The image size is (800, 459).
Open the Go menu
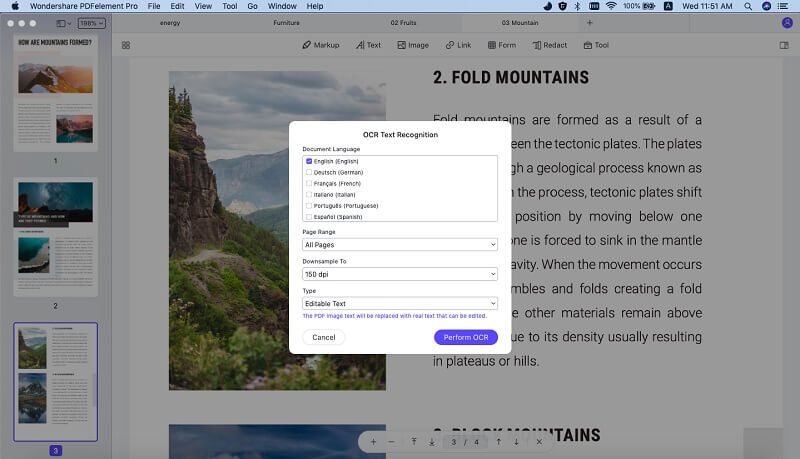[x=252, y=6]
